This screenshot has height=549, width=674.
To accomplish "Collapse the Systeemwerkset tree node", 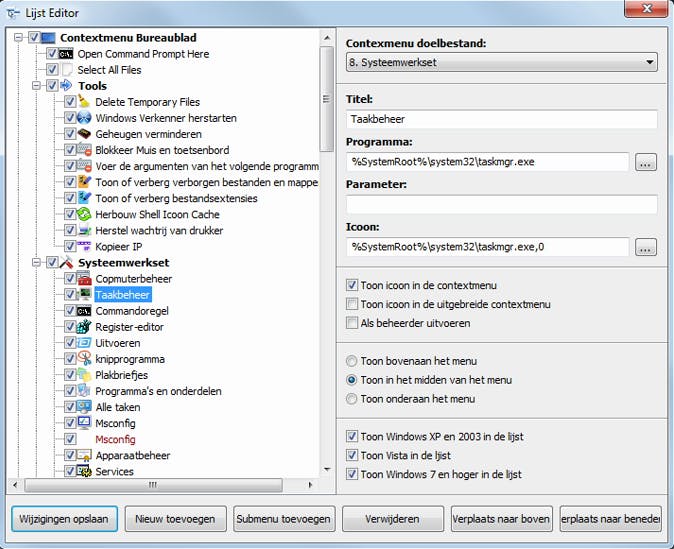I will click(37, 262).
